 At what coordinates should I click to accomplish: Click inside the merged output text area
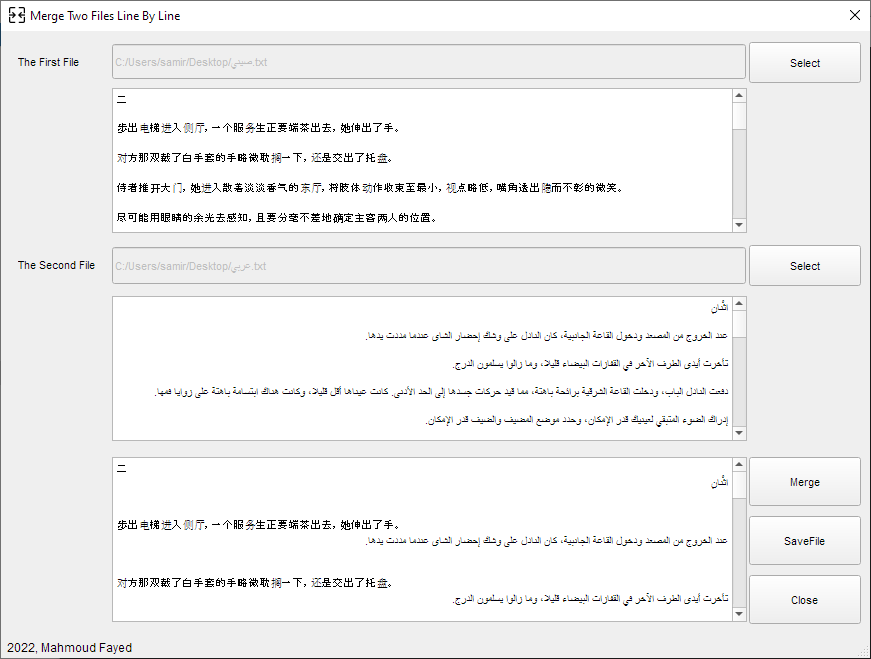coord(422,539)
